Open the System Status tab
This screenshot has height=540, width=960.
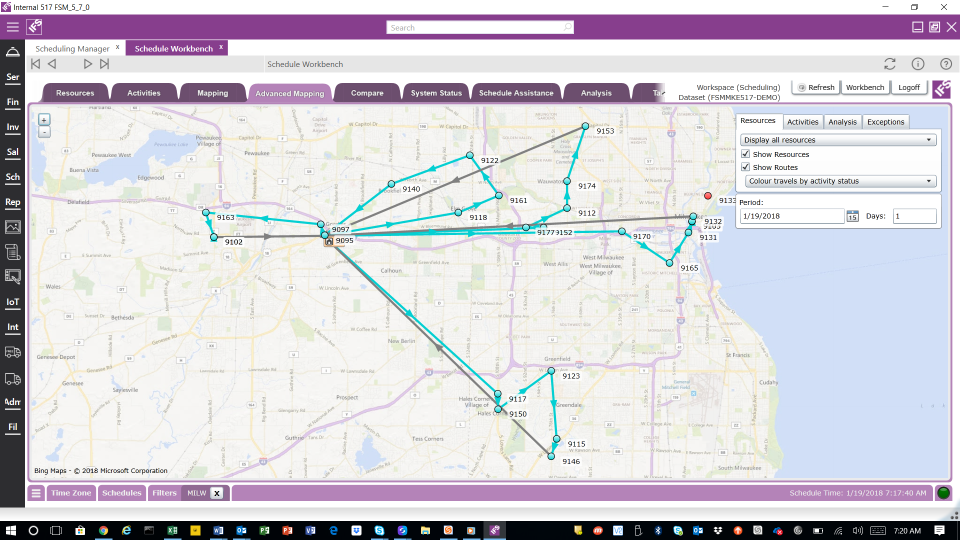pos(436,93)
